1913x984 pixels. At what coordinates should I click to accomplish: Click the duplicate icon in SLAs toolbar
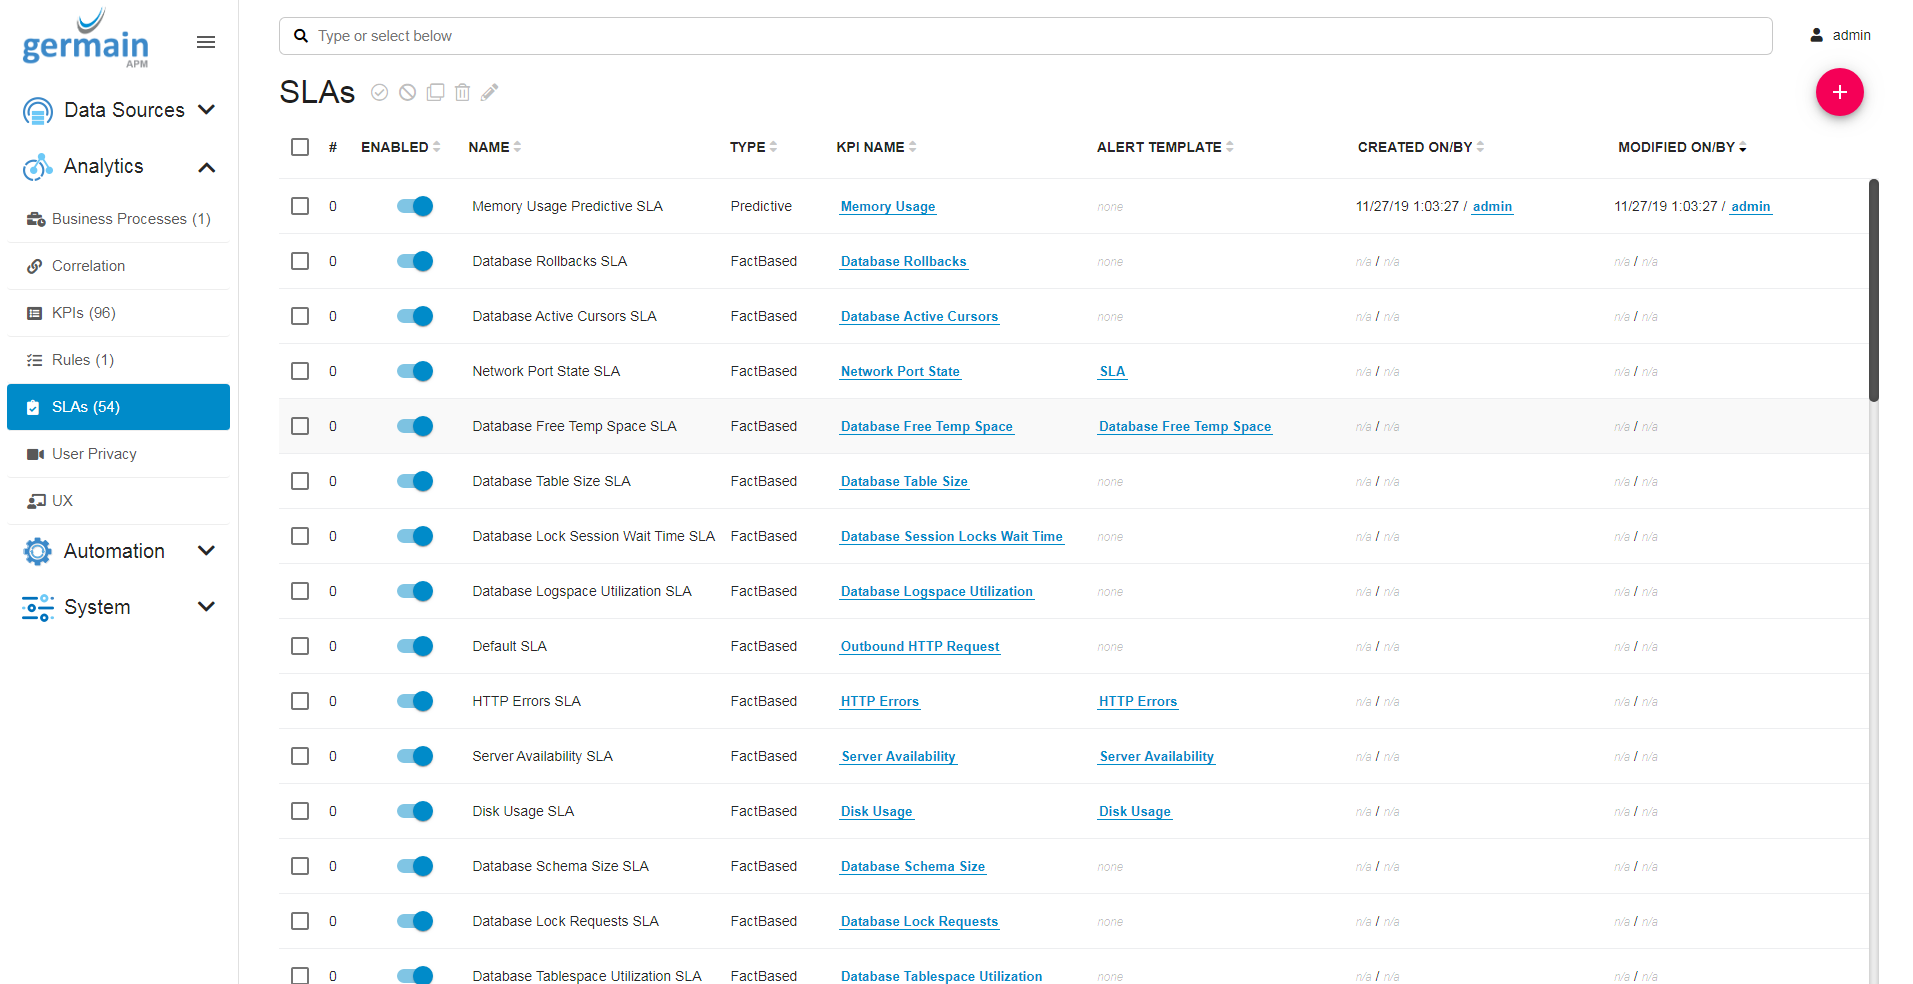pos(435,93)
